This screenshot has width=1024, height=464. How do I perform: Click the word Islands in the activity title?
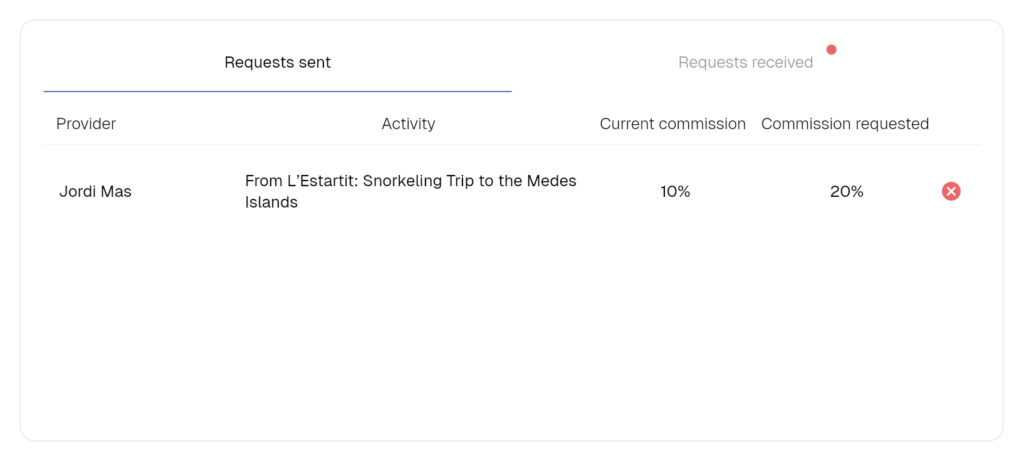(x=271, y=203)
